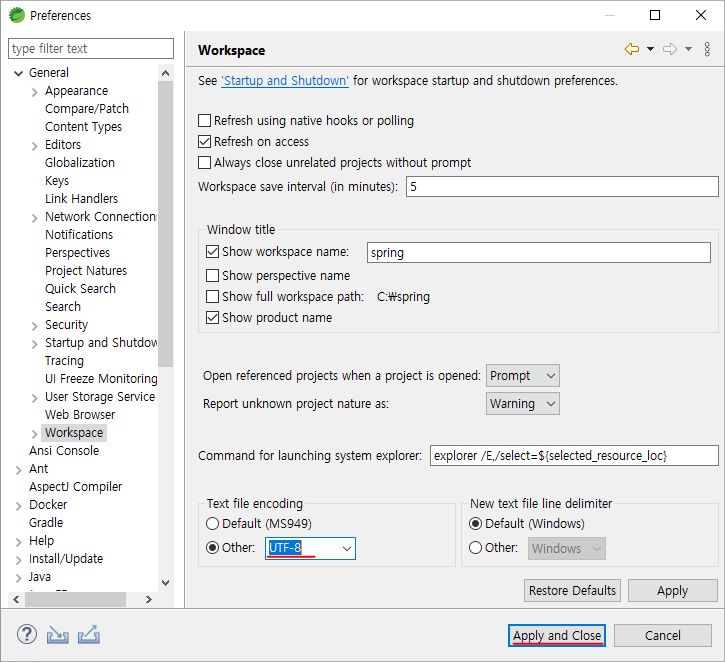Click the workspace save interval field
This screenshot has height=662, width=725.
coord(562,186)
